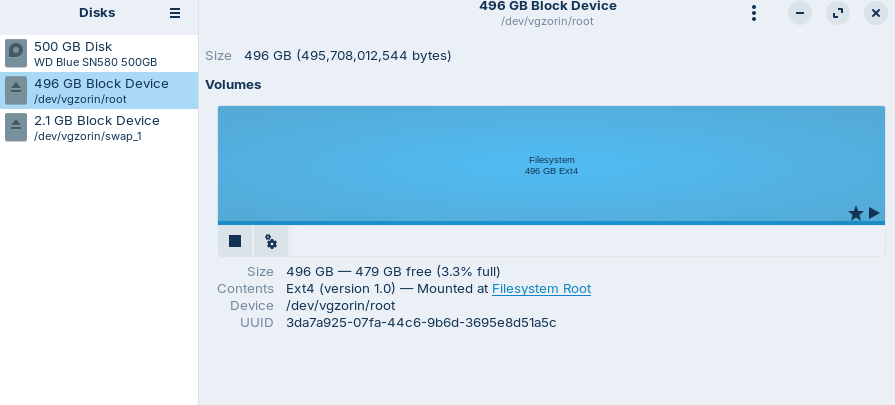This screenshot has width=895, height=405.
Task: Open the Filesystem Root mount point link
Action: (x=541, y=289)
